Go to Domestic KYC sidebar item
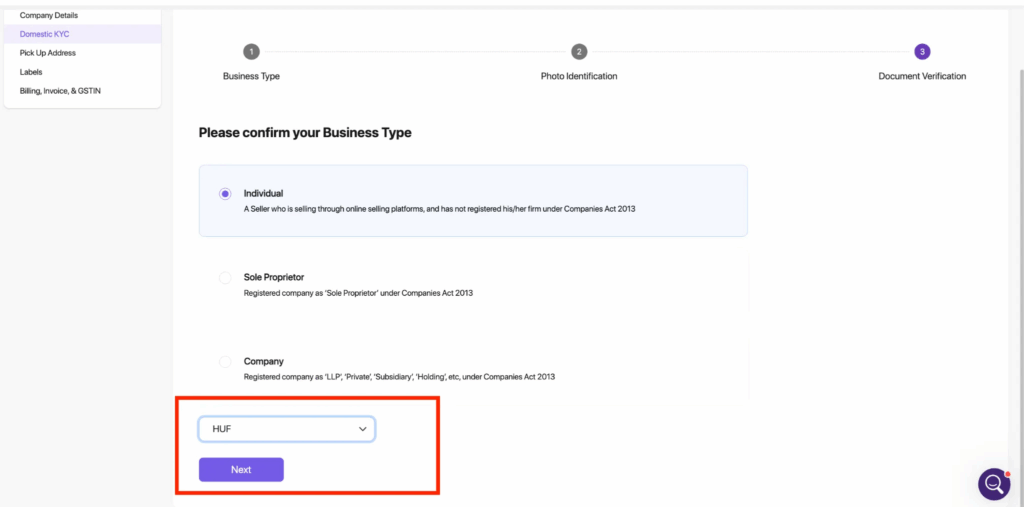The width and height of the screenshot is (1024, 507). coord(44,34)
